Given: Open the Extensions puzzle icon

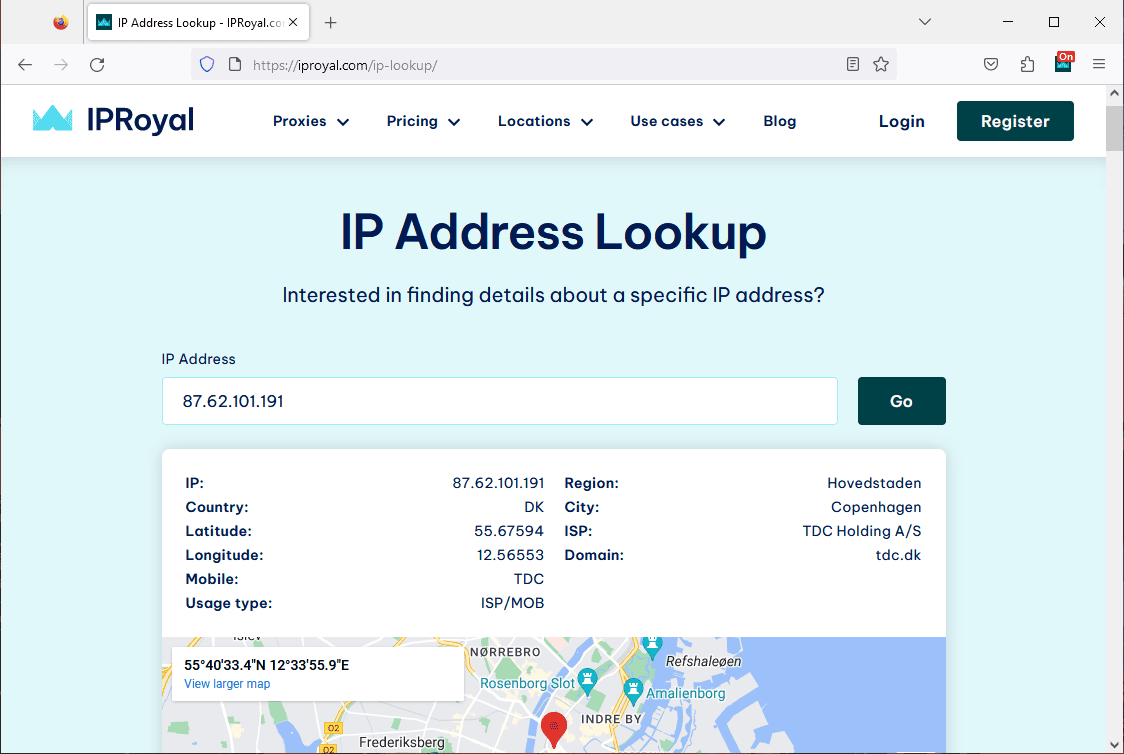Looking at the screenshot, I should 1027,65.
